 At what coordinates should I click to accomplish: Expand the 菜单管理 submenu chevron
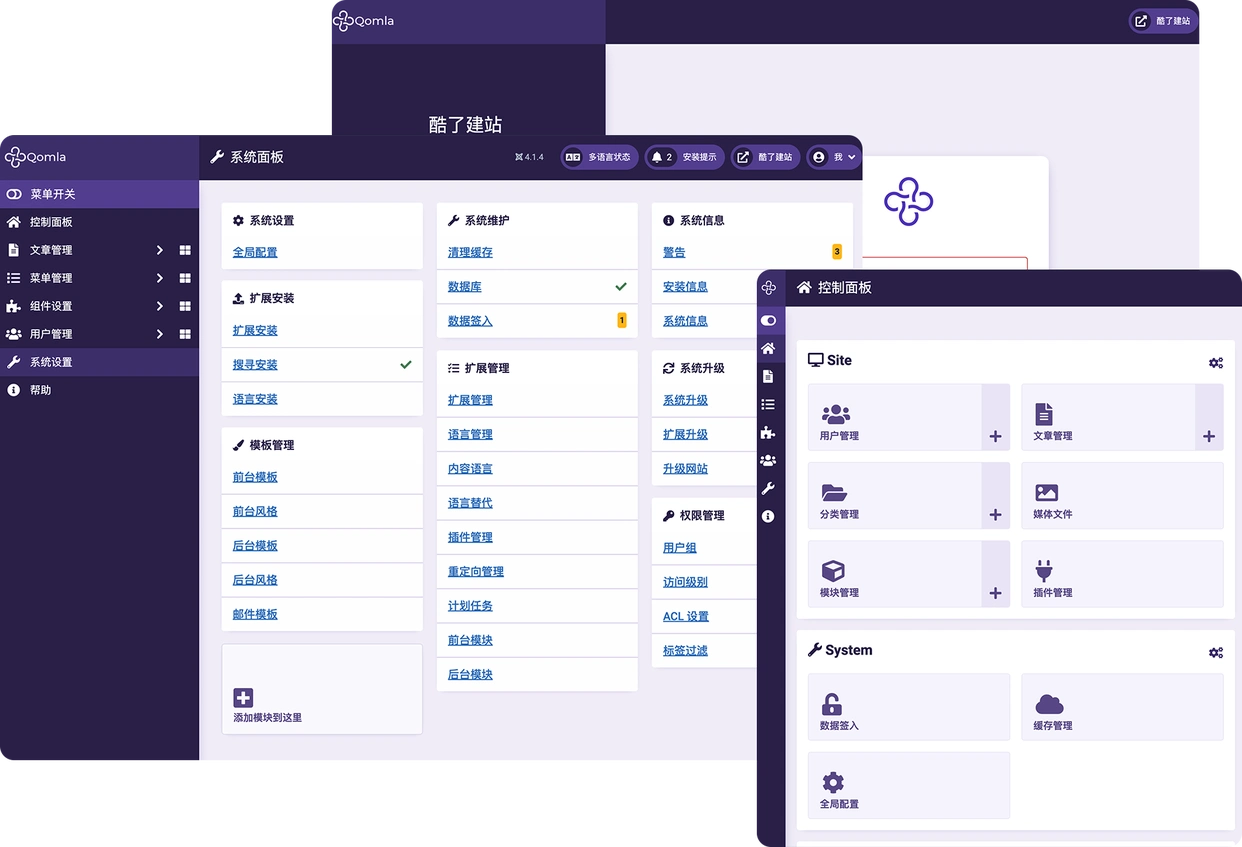coord(160,278)
